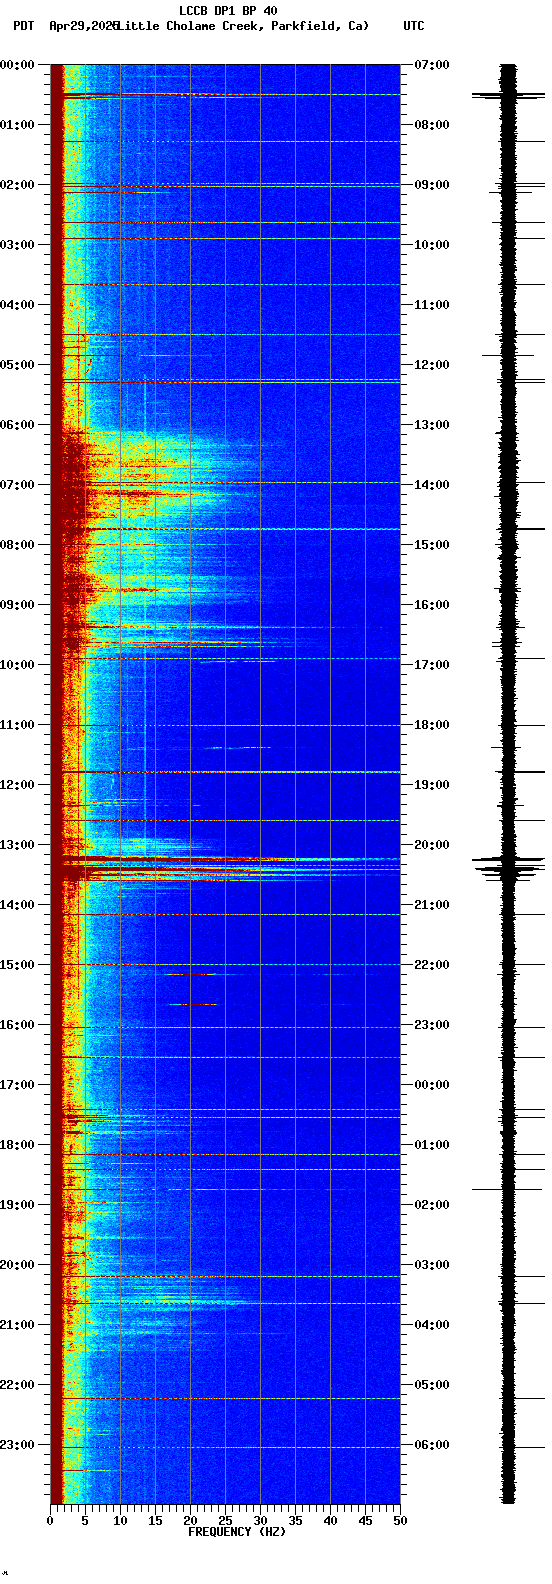Click the title text 'LCCB DP1 BP 40'
The image size is (552, 1584).
(228, 11)
